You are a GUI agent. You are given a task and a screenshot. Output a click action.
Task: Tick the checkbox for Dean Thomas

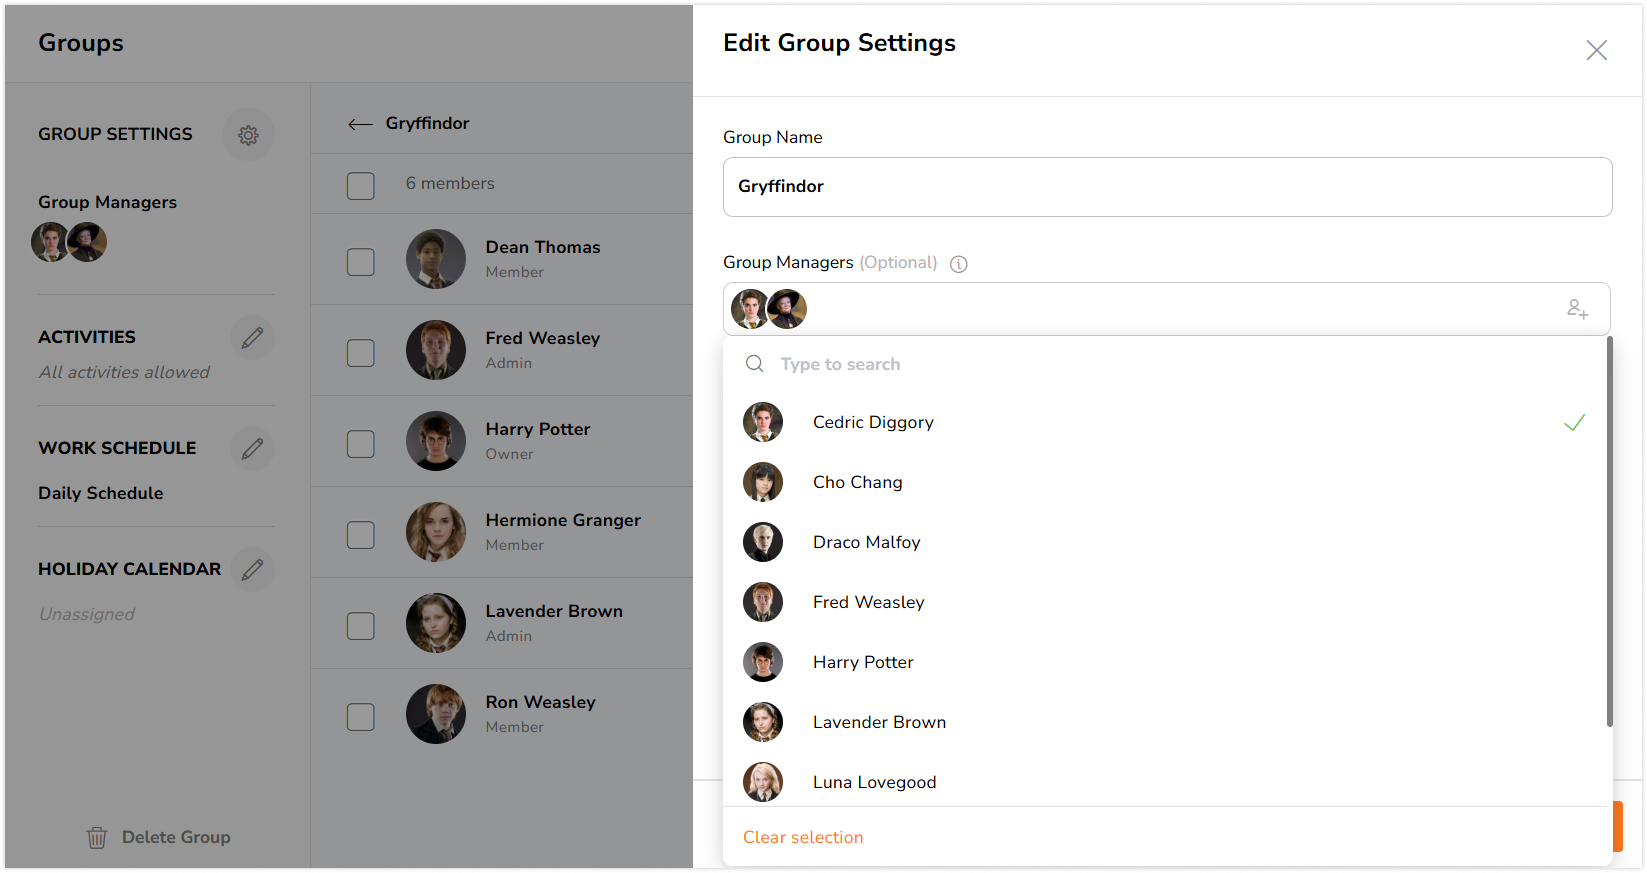(x=360, y=262)
